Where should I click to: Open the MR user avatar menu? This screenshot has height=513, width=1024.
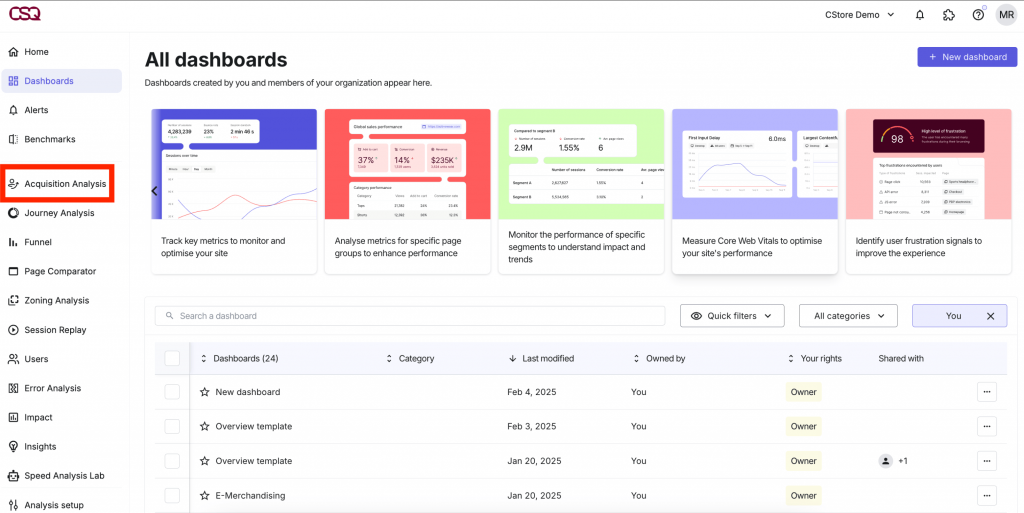[1006, 15]
